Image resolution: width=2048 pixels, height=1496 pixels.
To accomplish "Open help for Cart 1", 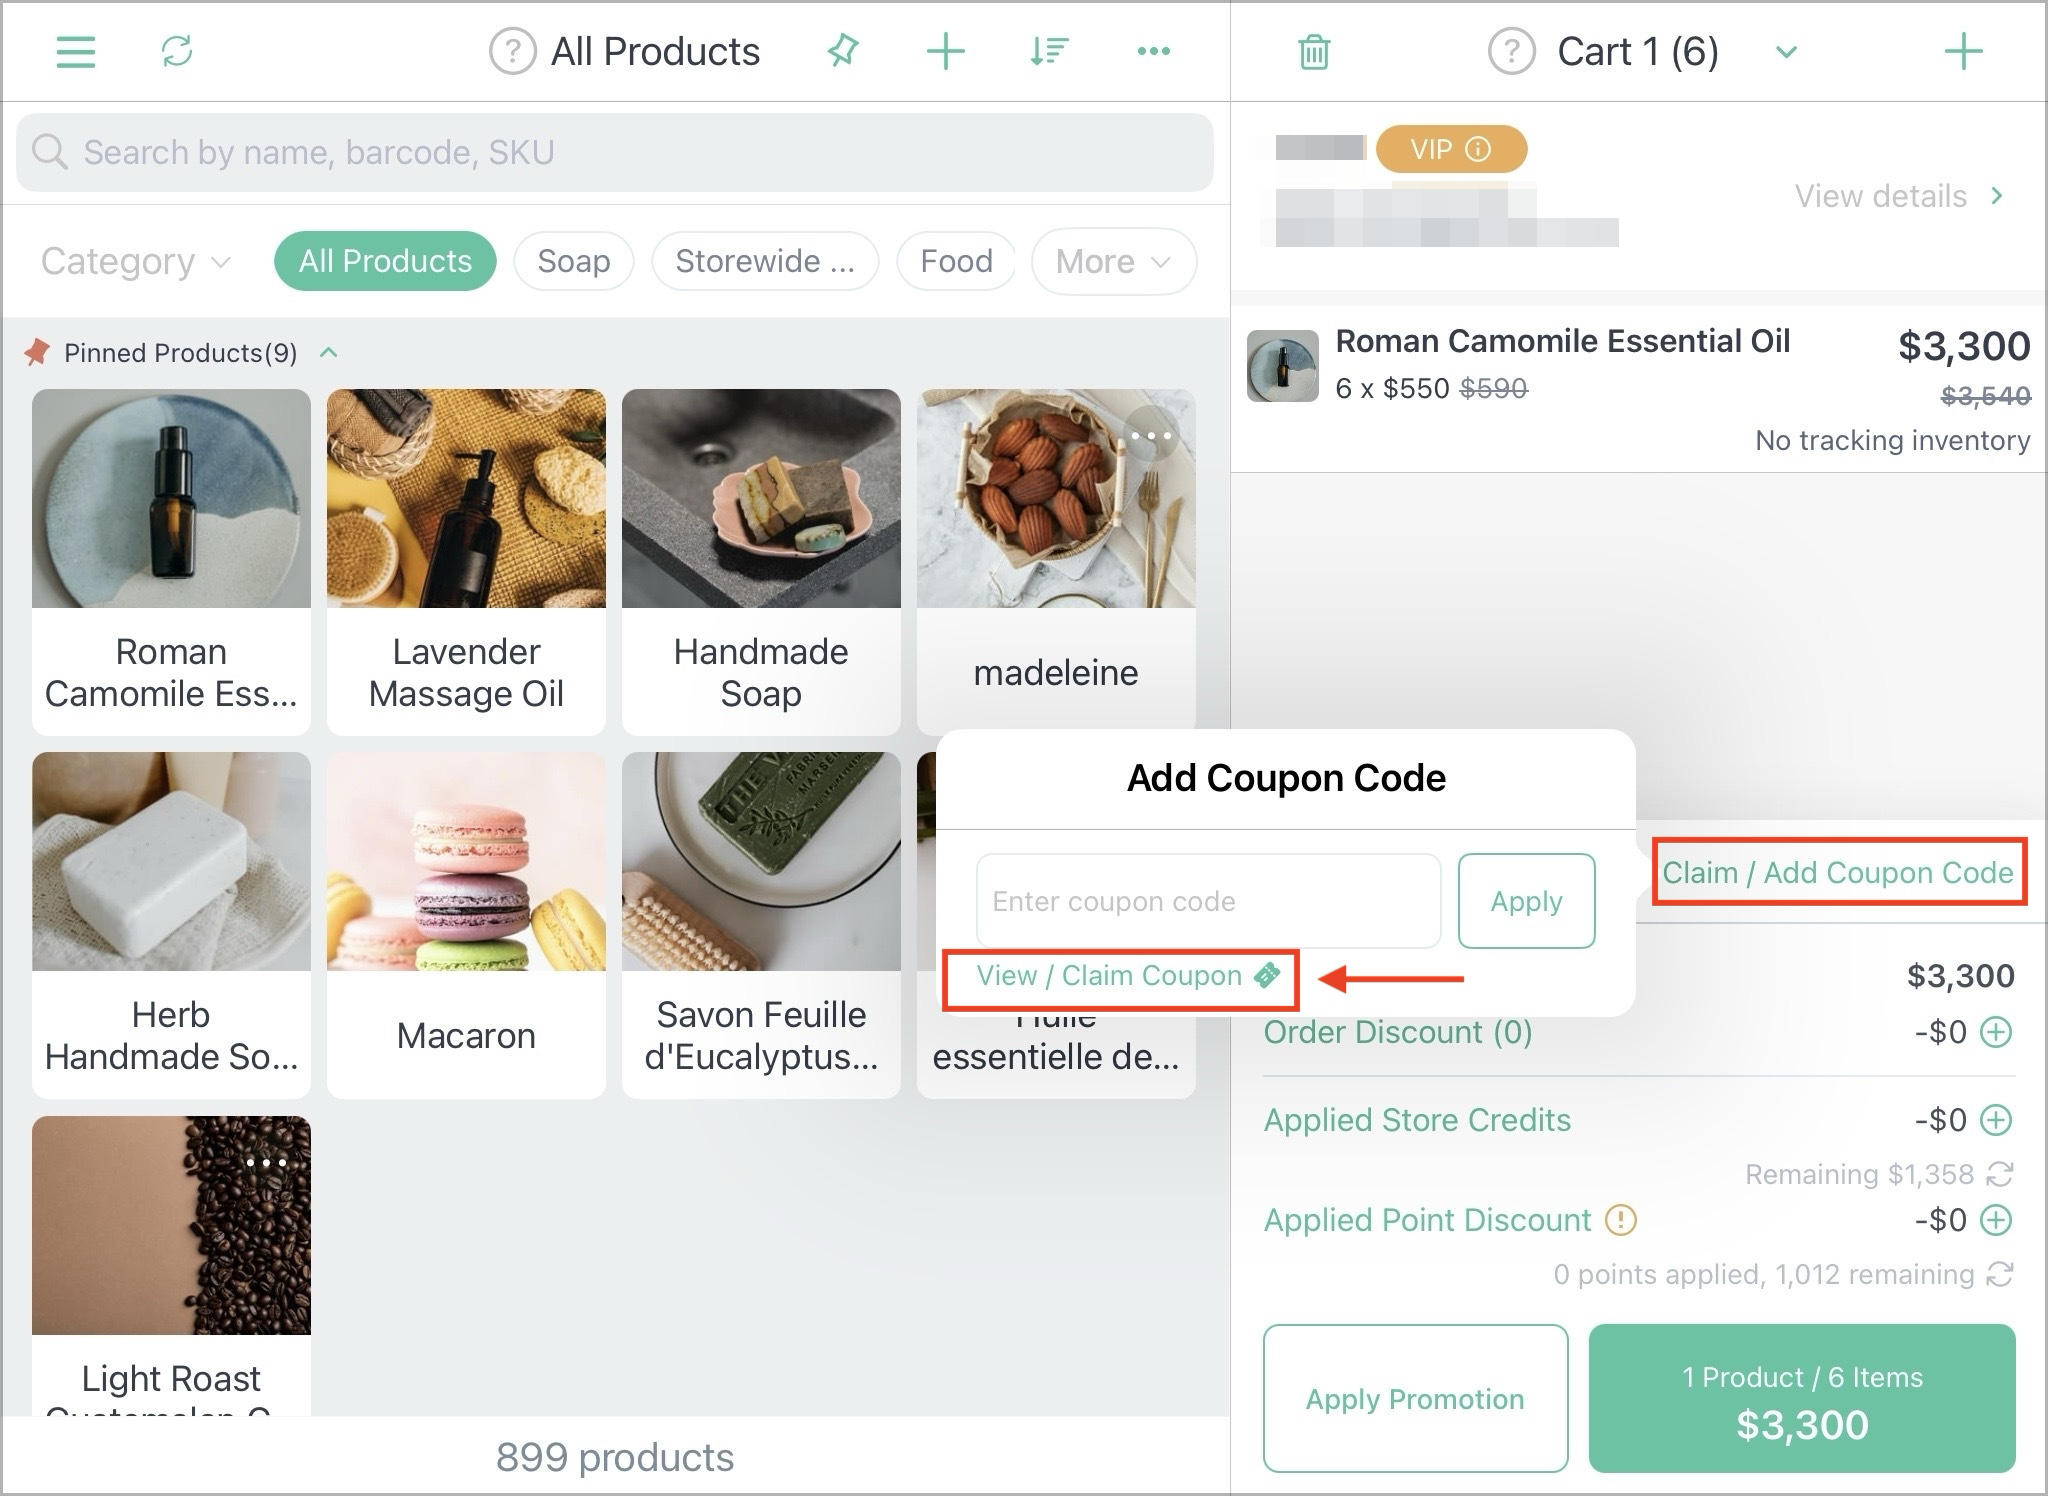I will (x=1511, y=52).
